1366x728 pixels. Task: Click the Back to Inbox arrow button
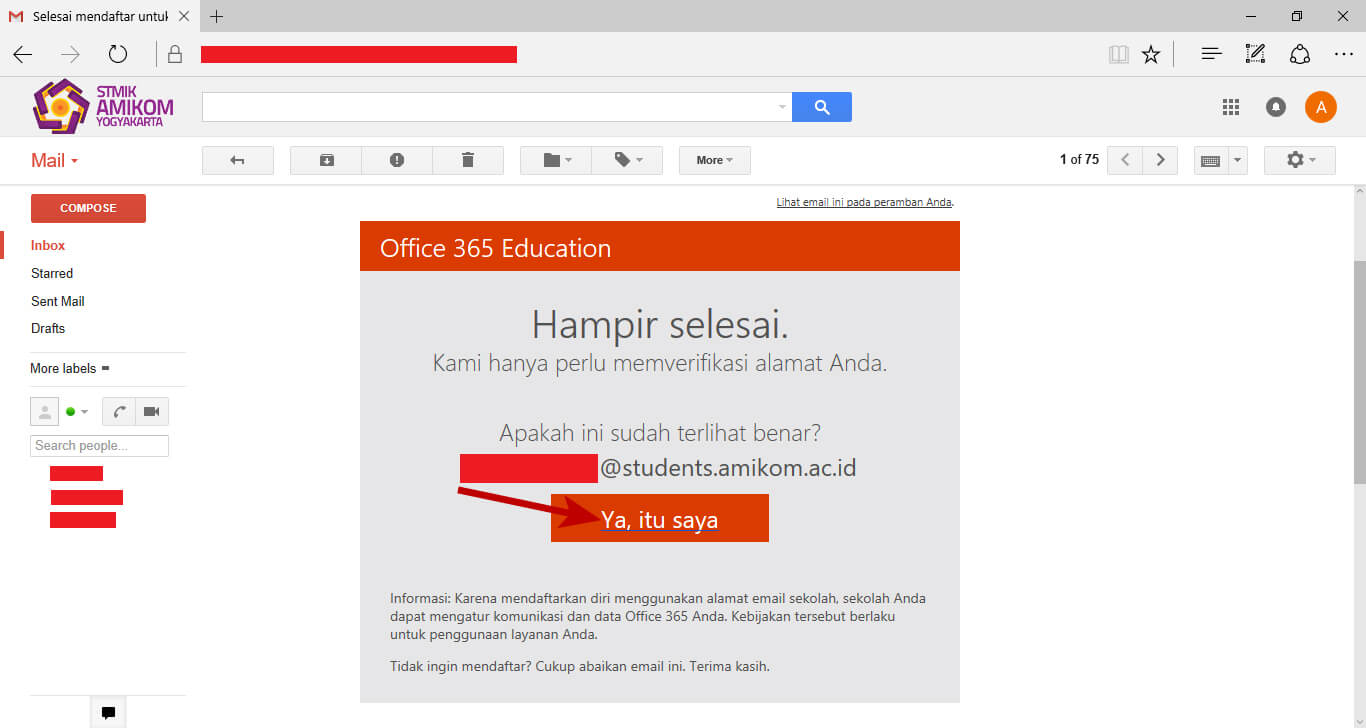[238, 160]
